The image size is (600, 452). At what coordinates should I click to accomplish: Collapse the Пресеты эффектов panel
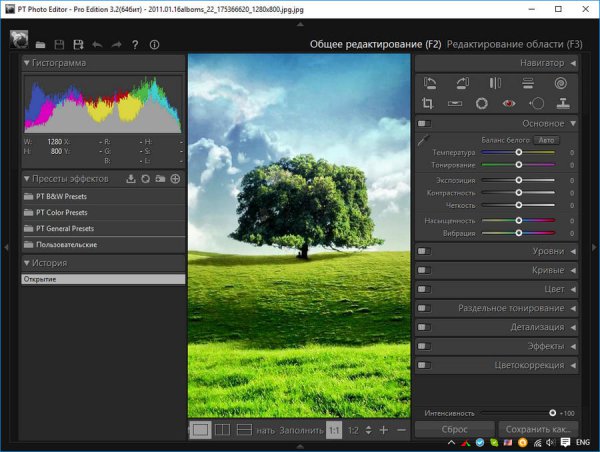point(26,179)
